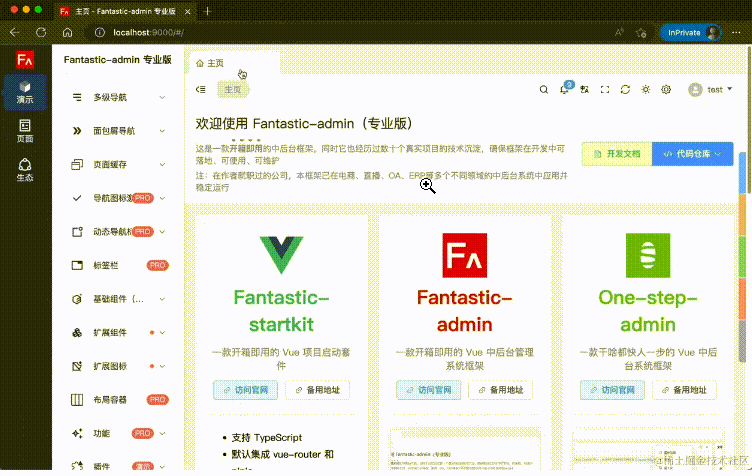
Task: Expand the 导航图标 menu chevron
Action: [x=163, y=198]
